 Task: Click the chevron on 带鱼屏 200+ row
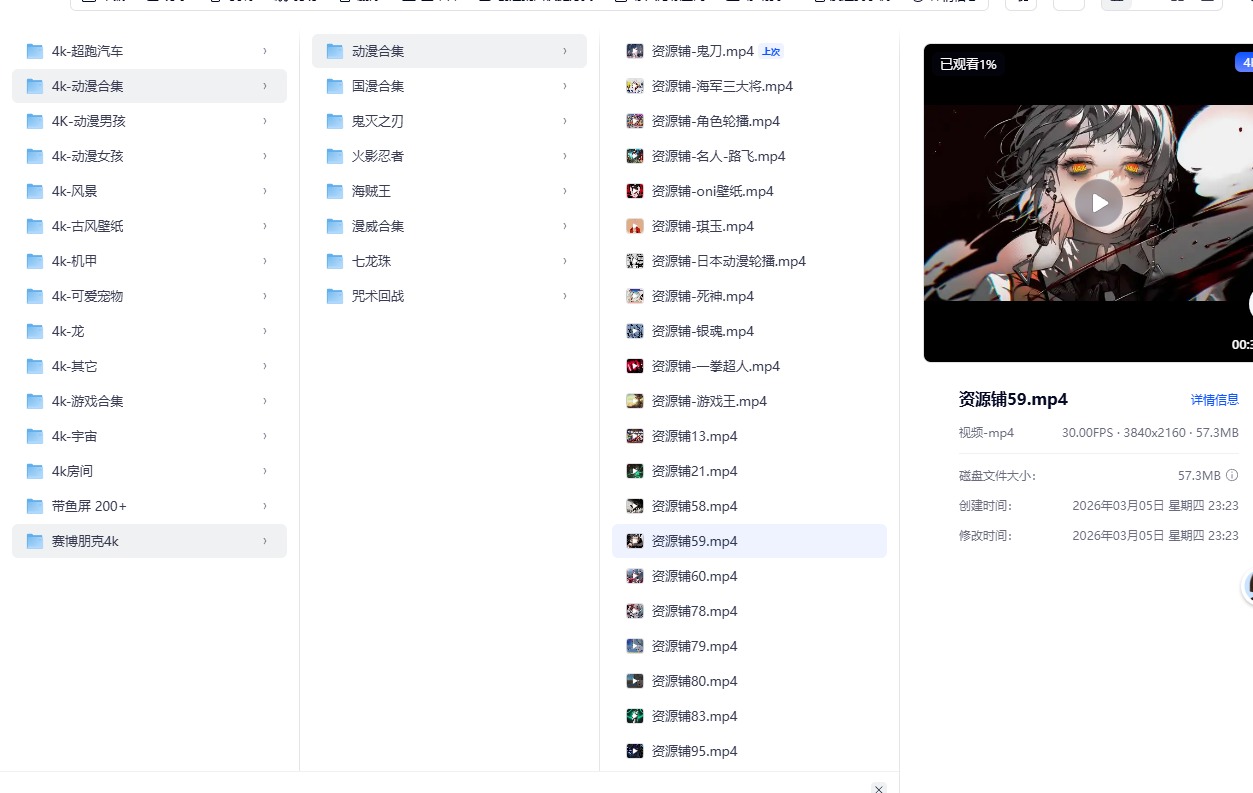tap(265, 506)
